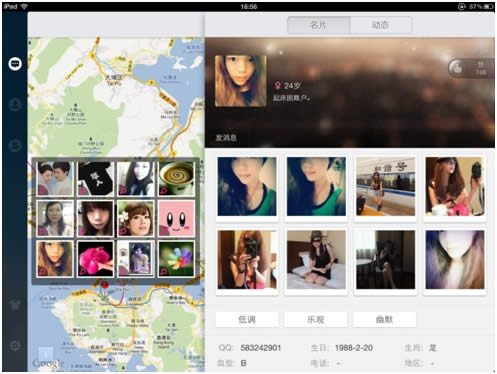The width and height of the screenshot is (497, 374).
Task: Switch to the 名片 tab
Action: (319, 25)
